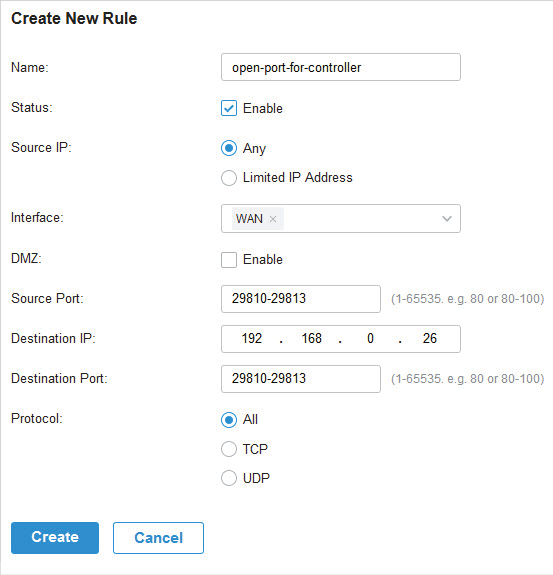553x575 pixels.
Task: Enable the DMZ checkbox
Action: tap(229, 260)
